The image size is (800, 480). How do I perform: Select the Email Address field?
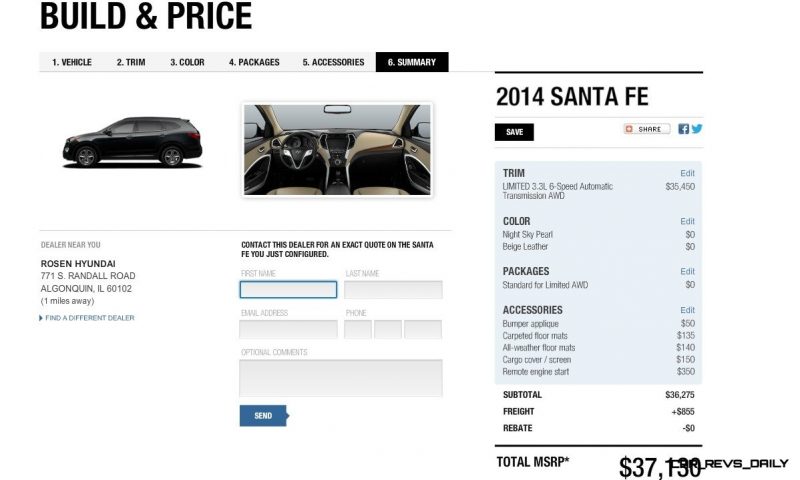click(x=288, y=330)
